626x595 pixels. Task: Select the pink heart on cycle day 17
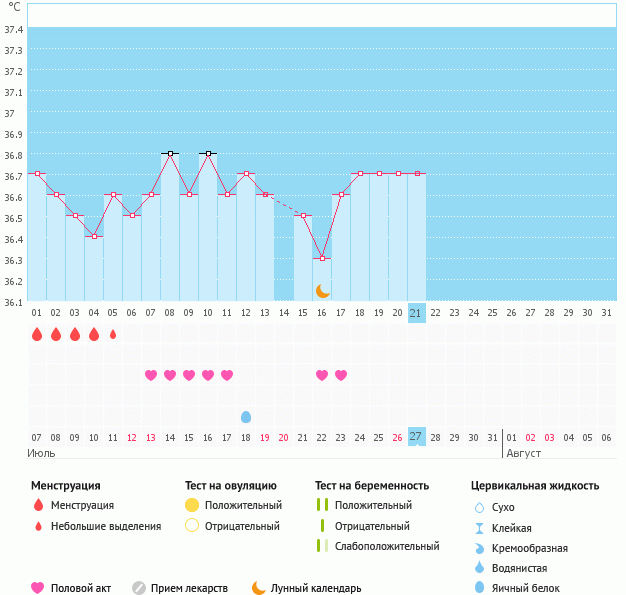click(341, 375)
